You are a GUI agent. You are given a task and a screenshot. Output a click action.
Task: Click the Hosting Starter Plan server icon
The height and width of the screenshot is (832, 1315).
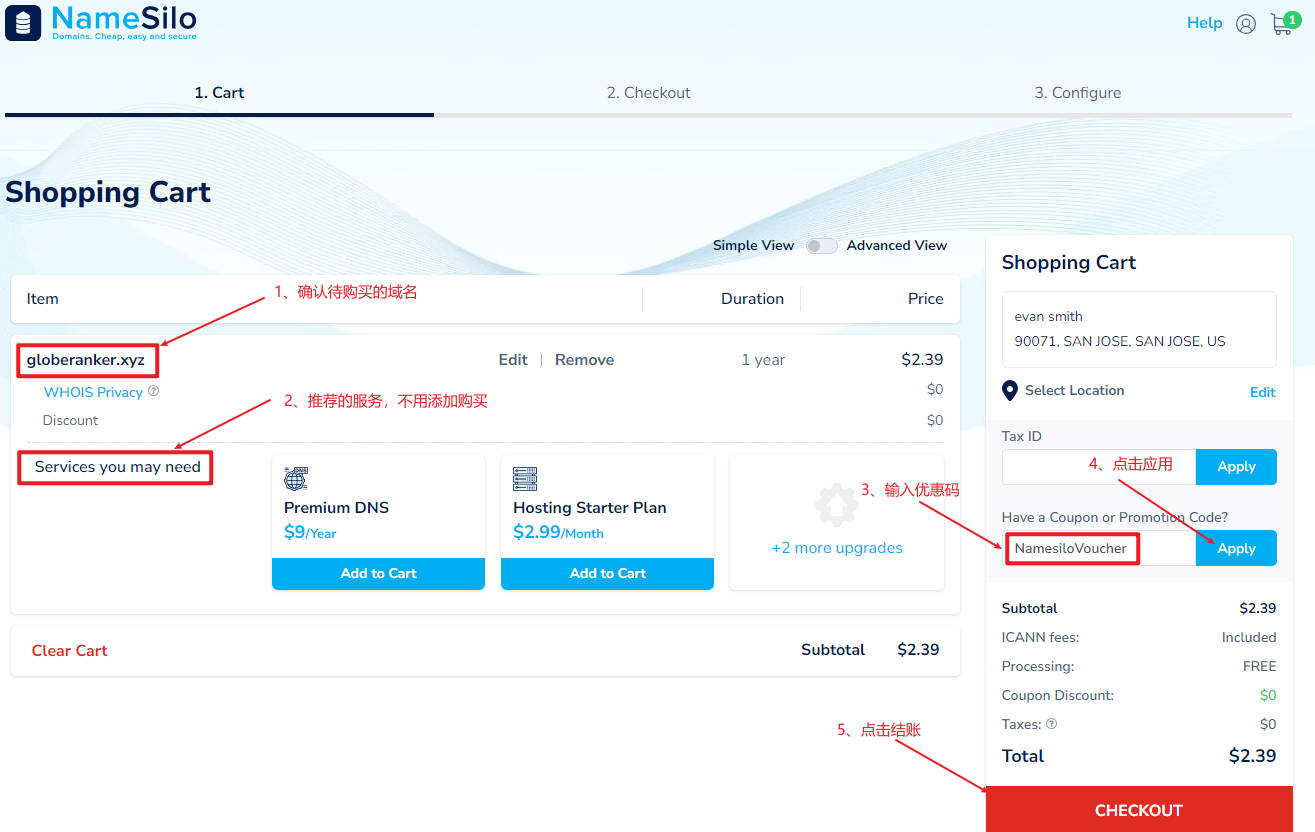(x=525, y=478)
